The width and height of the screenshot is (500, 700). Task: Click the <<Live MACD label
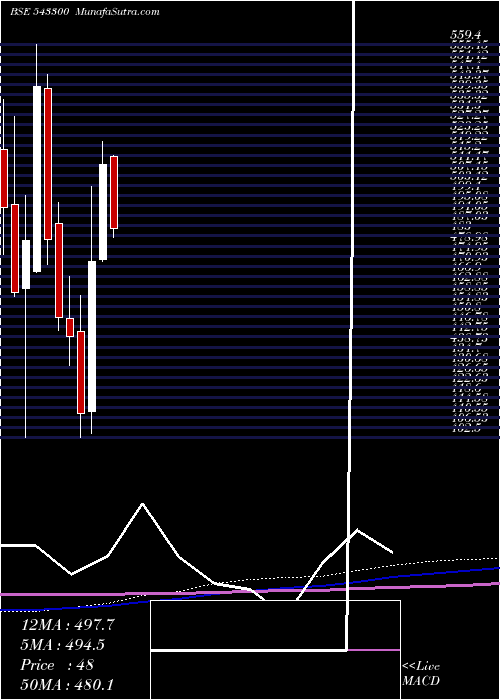(x=421, y=674)
